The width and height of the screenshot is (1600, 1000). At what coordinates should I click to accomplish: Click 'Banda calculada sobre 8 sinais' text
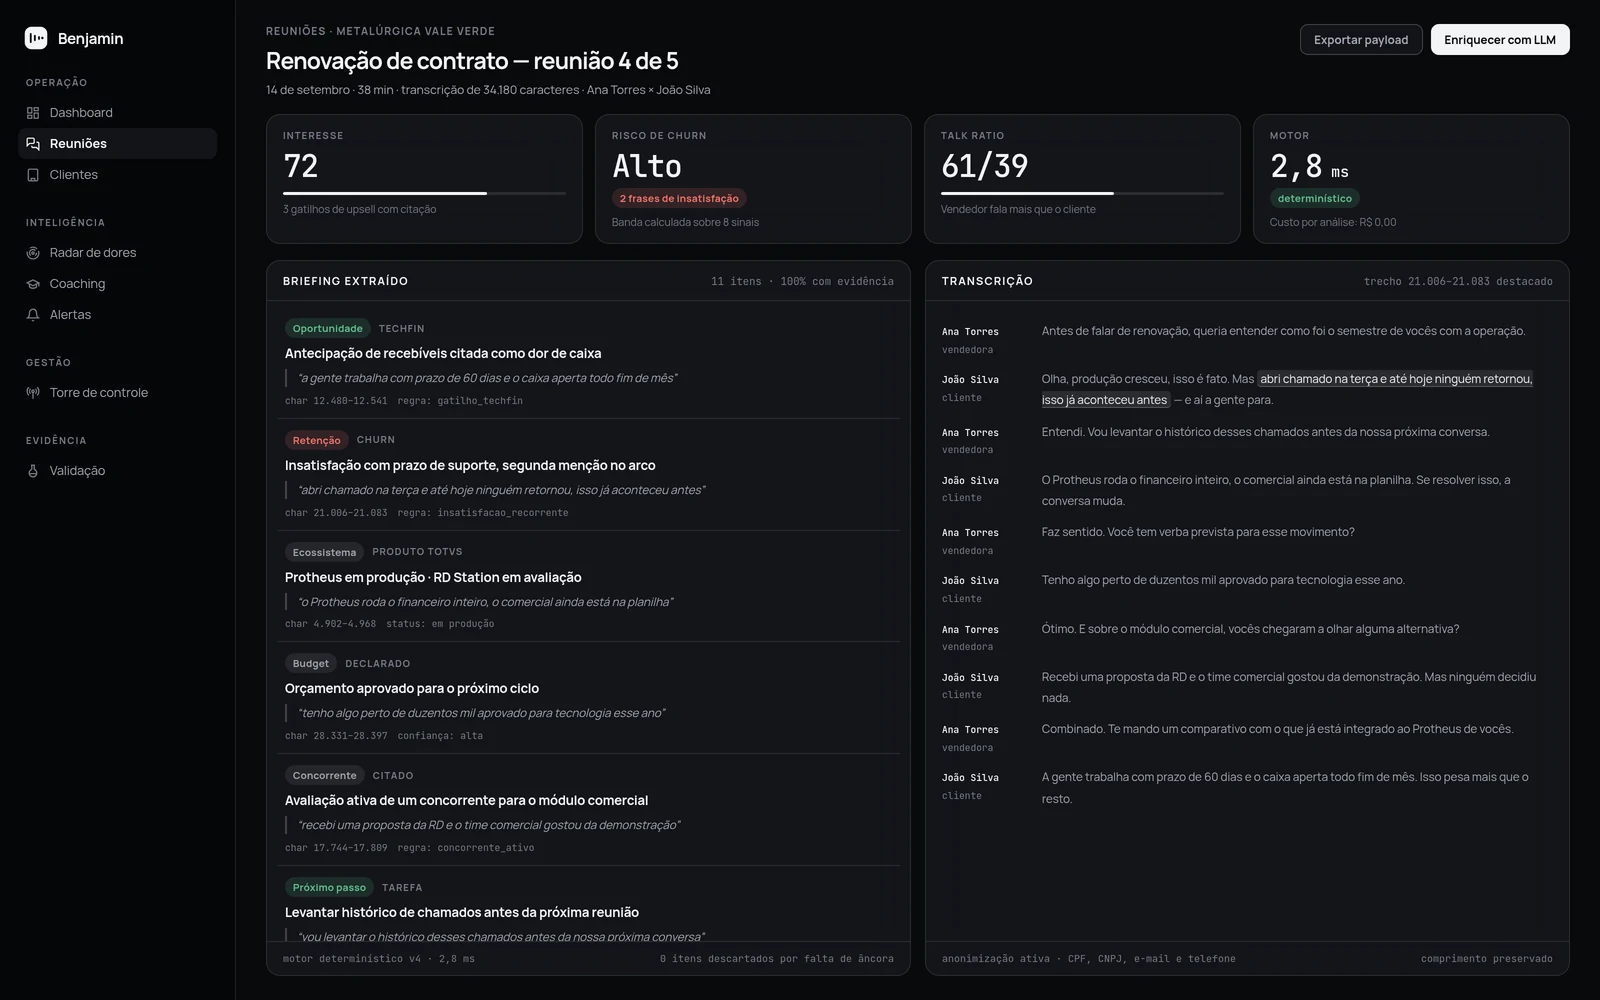click(685, 223)
